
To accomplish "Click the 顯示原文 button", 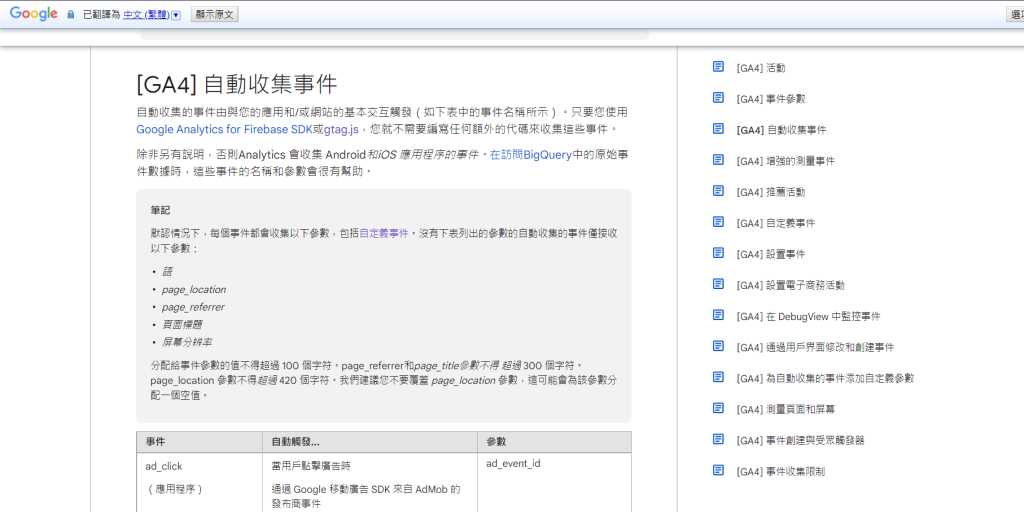I will coord(214,14).
